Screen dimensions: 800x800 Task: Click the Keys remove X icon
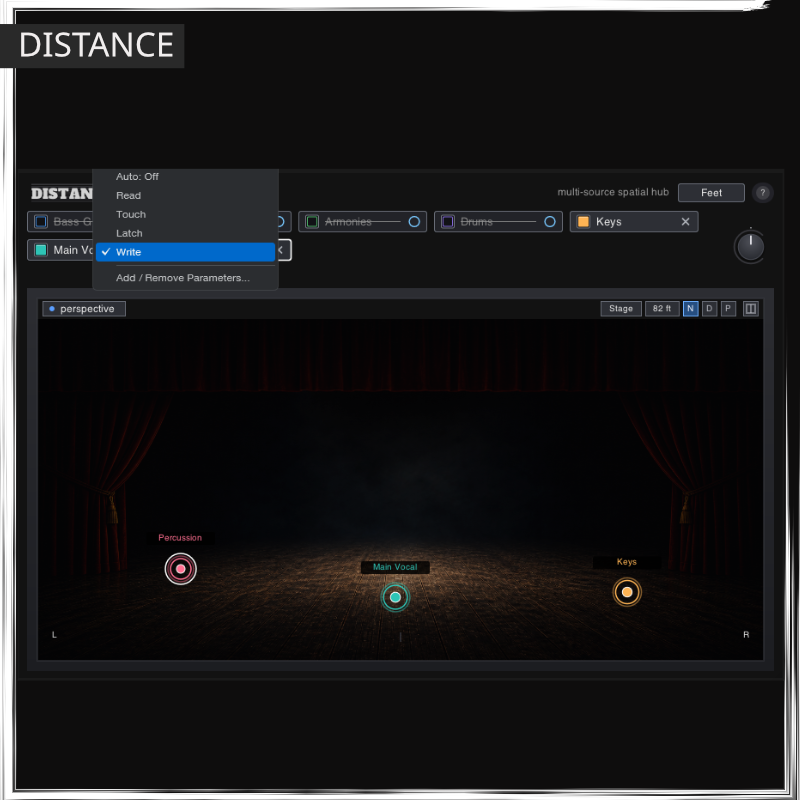click(x=685, y=221)
